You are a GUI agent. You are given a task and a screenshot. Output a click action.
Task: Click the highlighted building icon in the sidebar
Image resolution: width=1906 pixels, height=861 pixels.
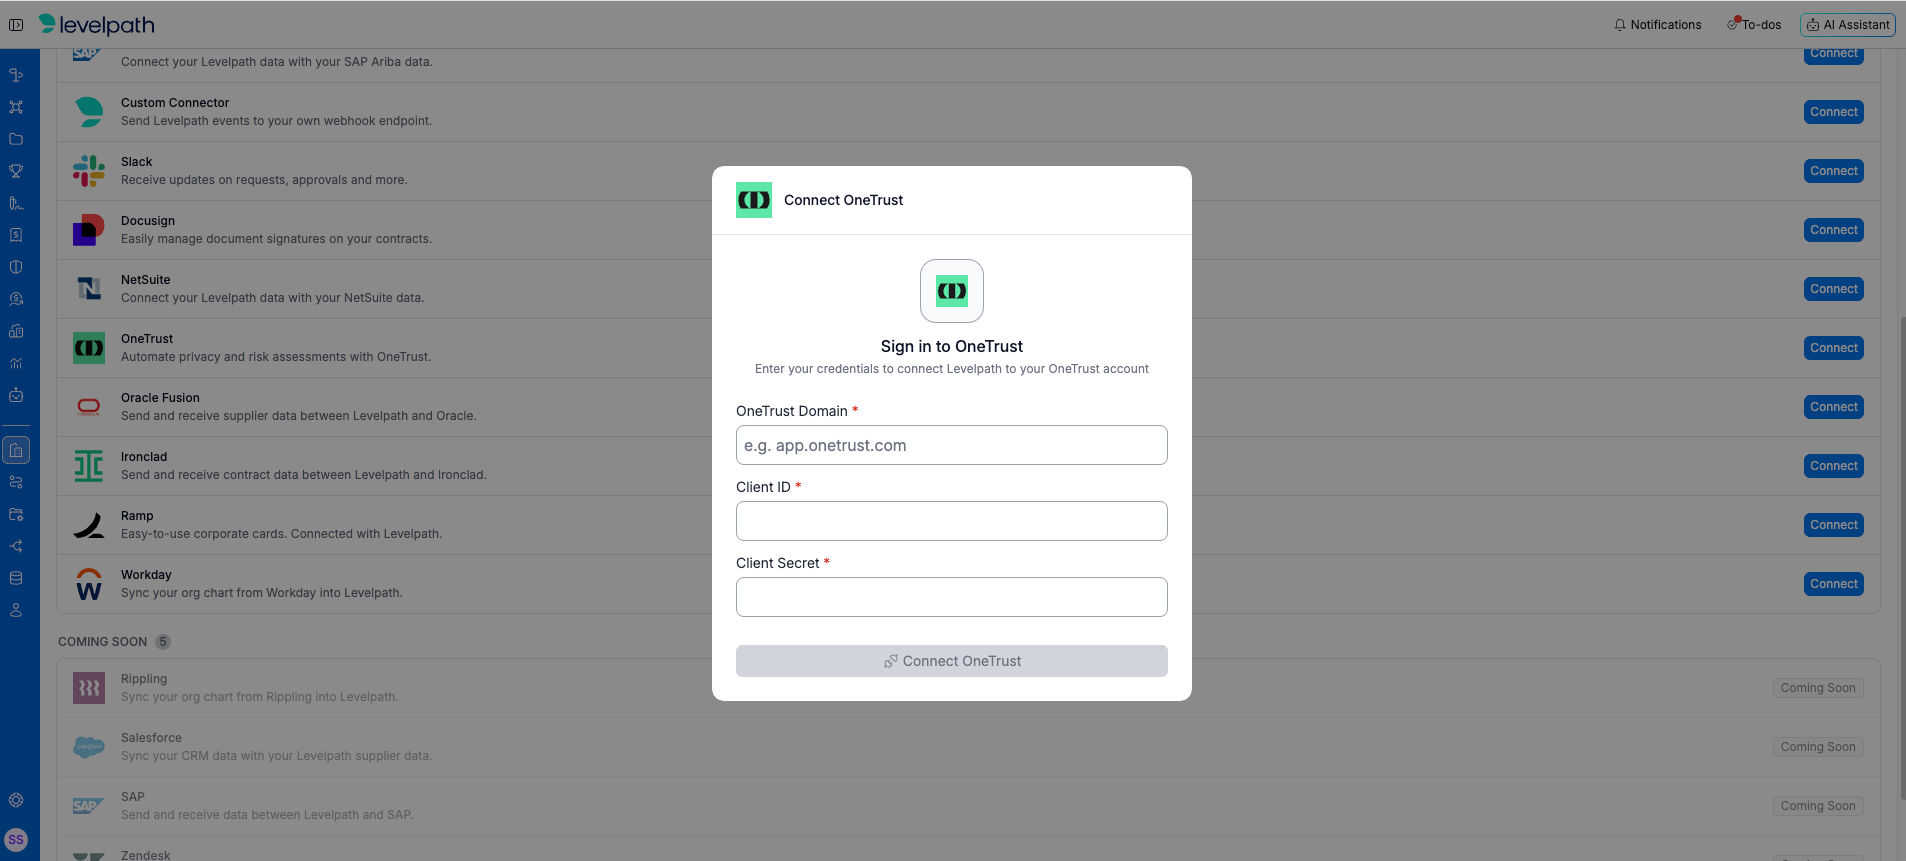[x=16, y=450]
